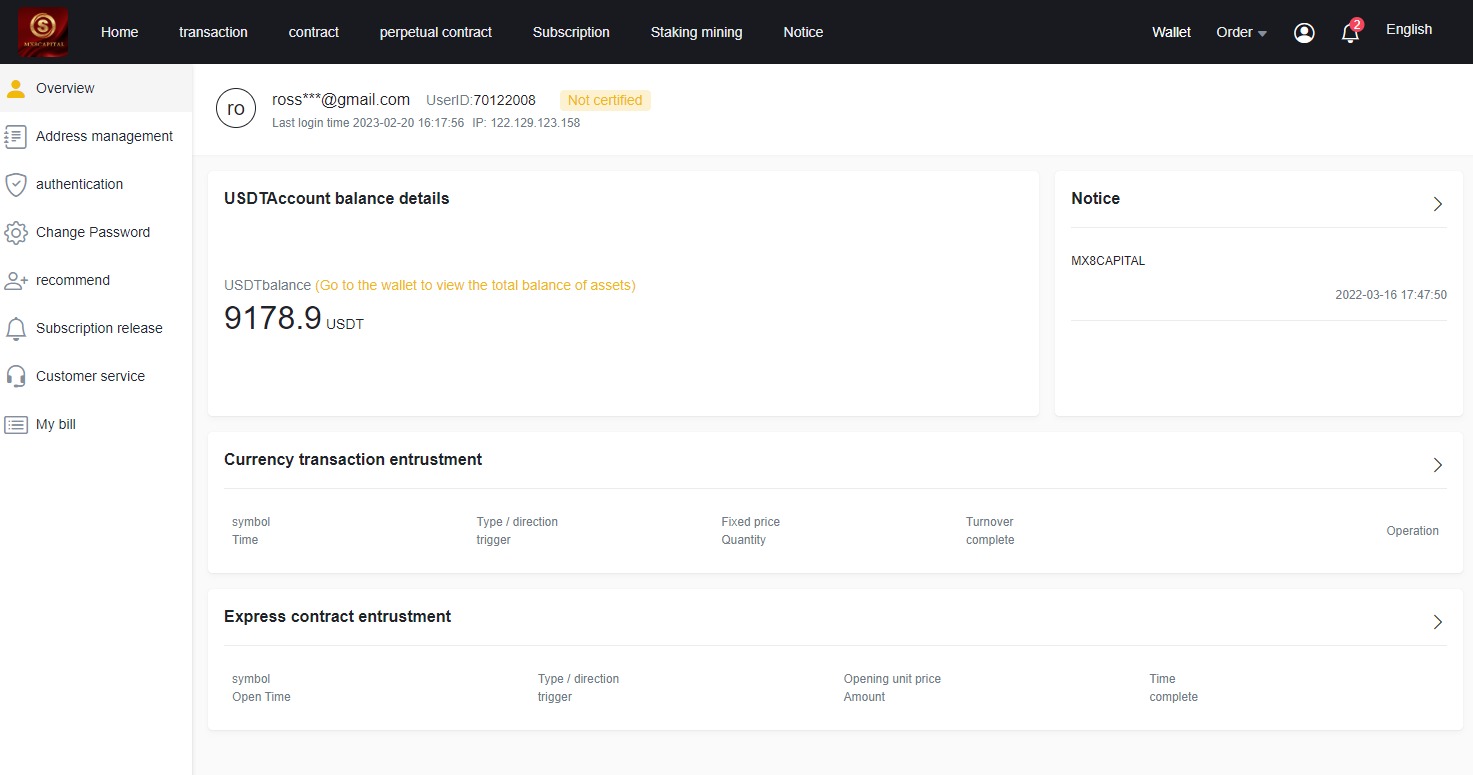The height and width of the screenshot is (775, 1473).
Task: Open the MX8CAPITAL notice entry
Action: coord(1108,261)
